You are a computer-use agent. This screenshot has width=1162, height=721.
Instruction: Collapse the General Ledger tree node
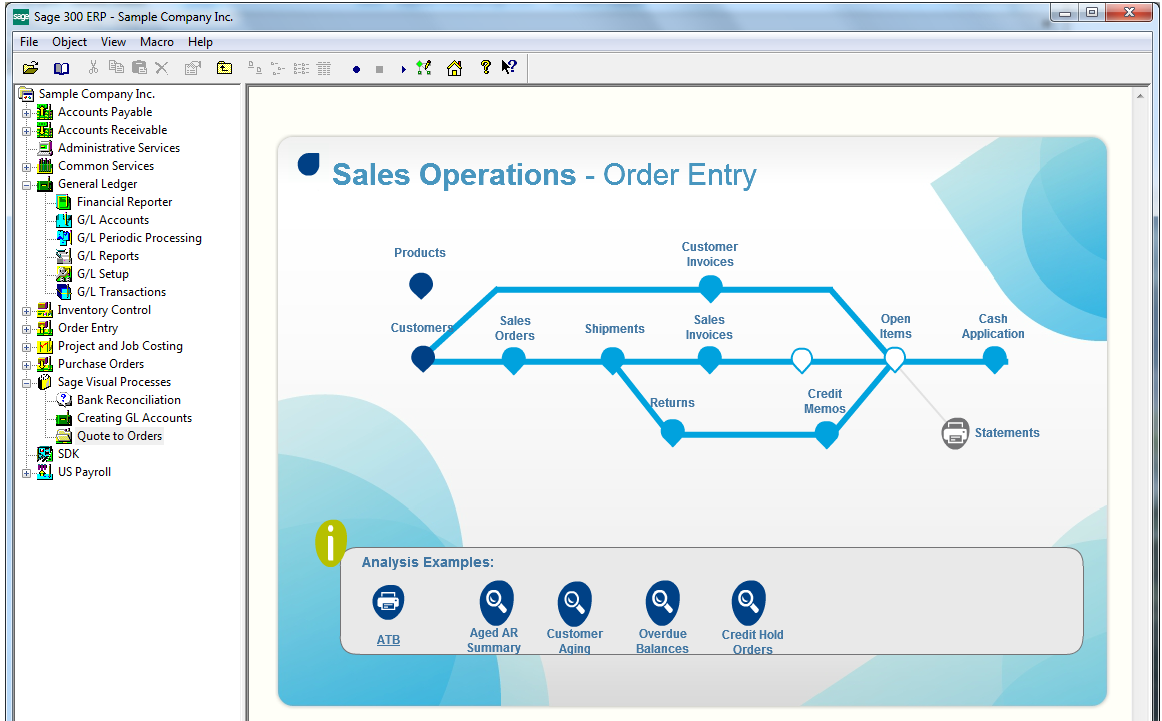tap(27, 185)
